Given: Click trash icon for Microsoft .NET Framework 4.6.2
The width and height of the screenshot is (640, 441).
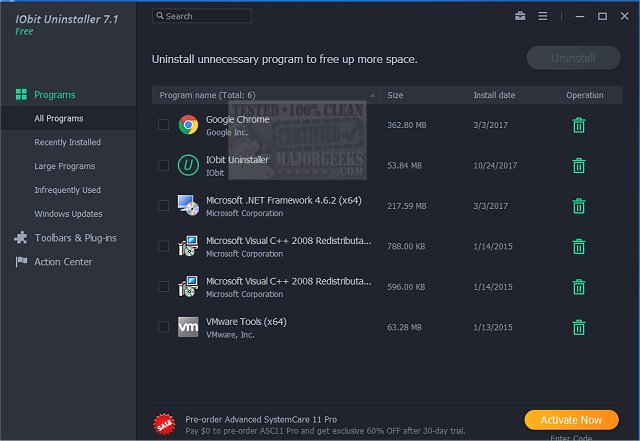Looking at the screenshot, I should 578,206.
